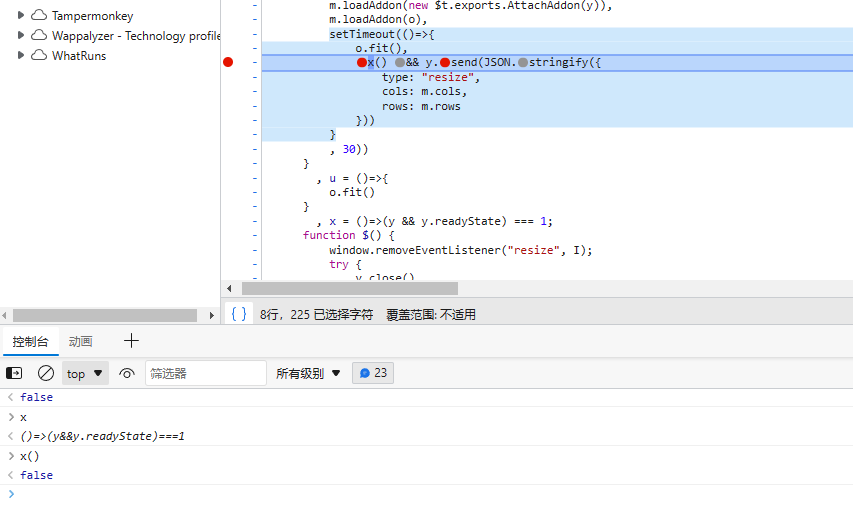Open the top context dropdown
Screen dimensions: 853x505
coord(85,373)
